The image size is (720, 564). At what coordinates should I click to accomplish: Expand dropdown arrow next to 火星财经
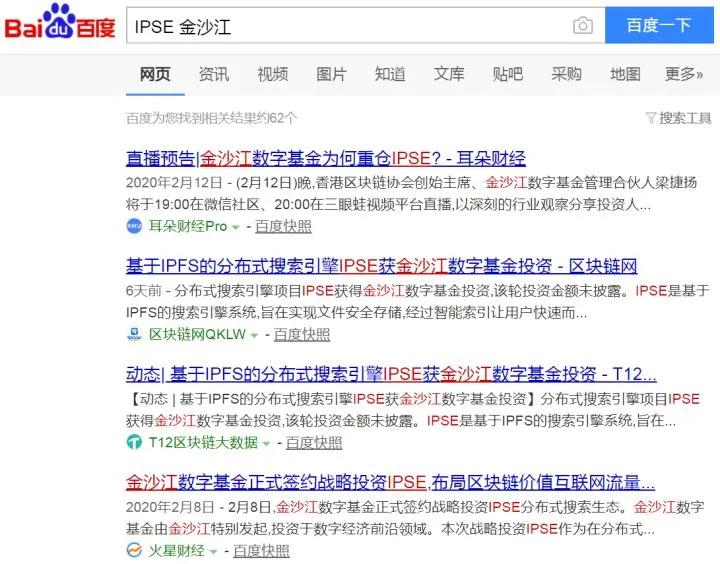213,551
